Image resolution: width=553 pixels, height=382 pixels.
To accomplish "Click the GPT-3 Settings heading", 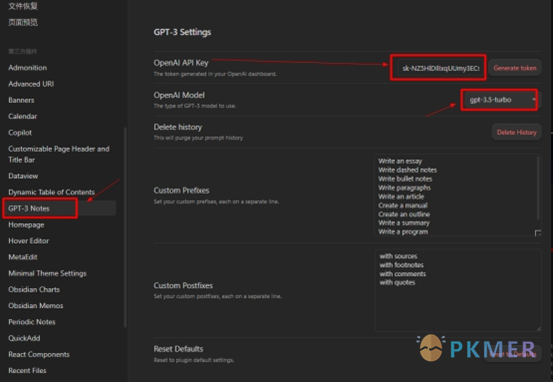I will tap(182, 32).
